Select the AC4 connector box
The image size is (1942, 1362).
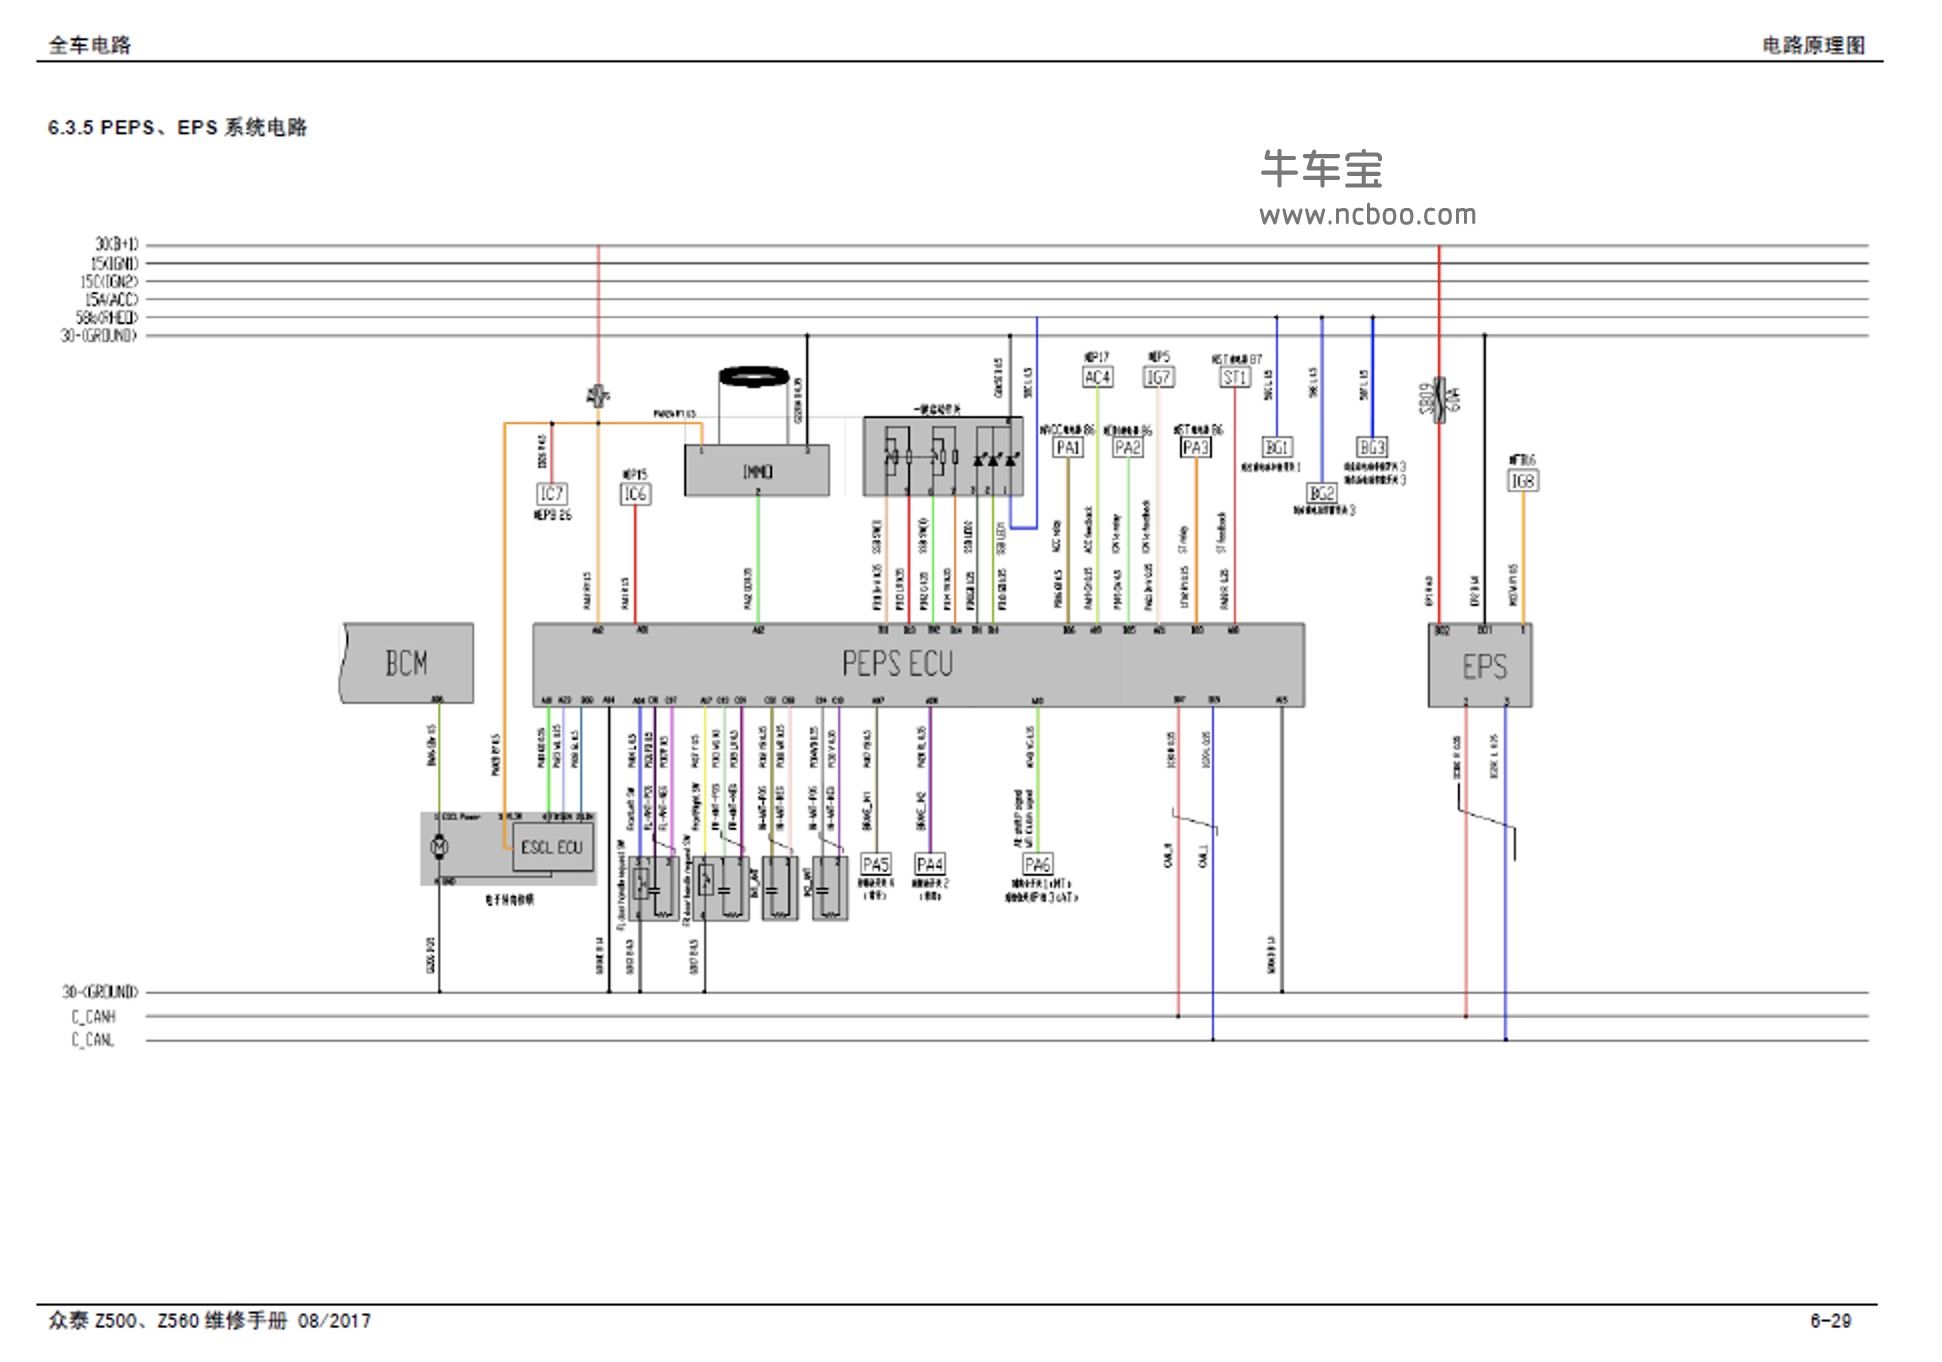point(1097,377)
